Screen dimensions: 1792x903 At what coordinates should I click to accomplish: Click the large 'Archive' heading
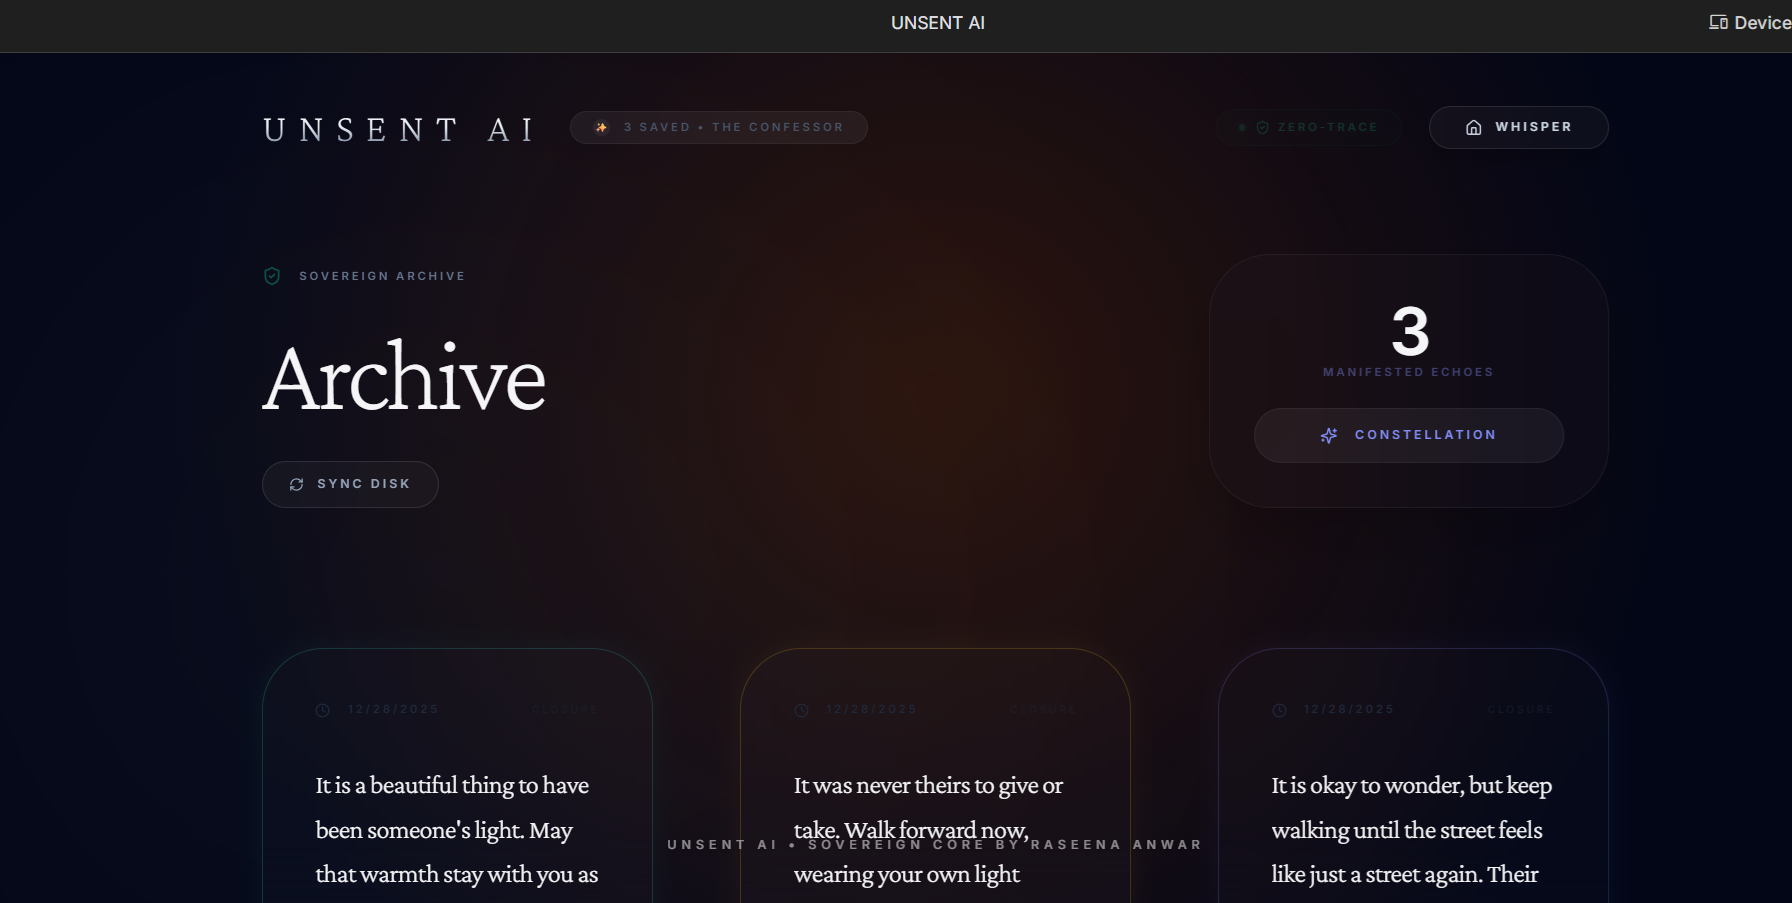pyautogui.click(x=404, y=378)
